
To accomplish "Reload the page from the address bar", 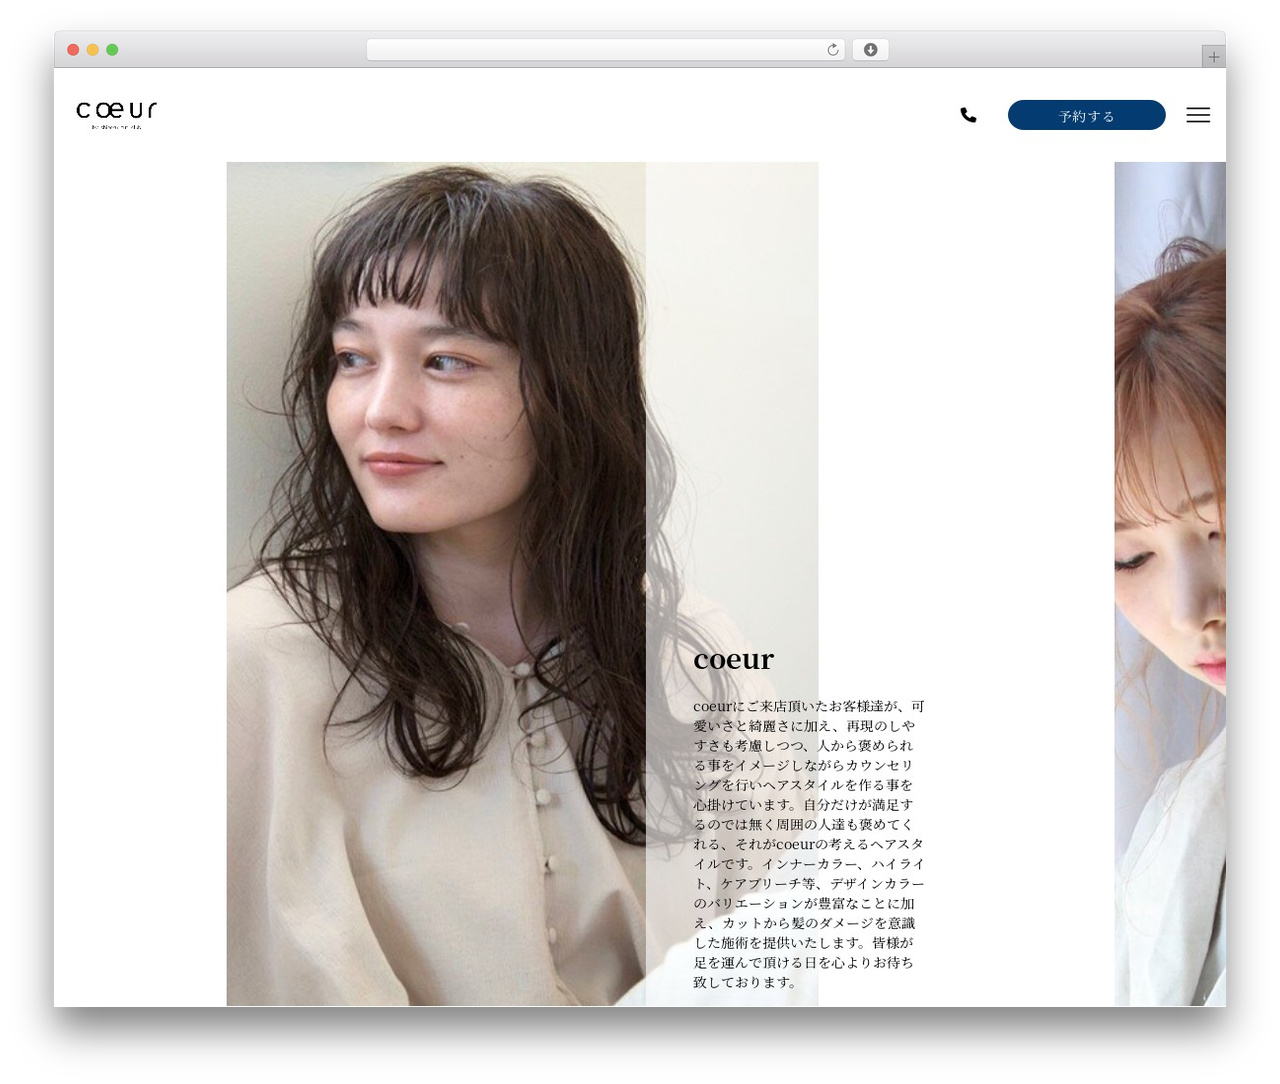I will (833, 50).
